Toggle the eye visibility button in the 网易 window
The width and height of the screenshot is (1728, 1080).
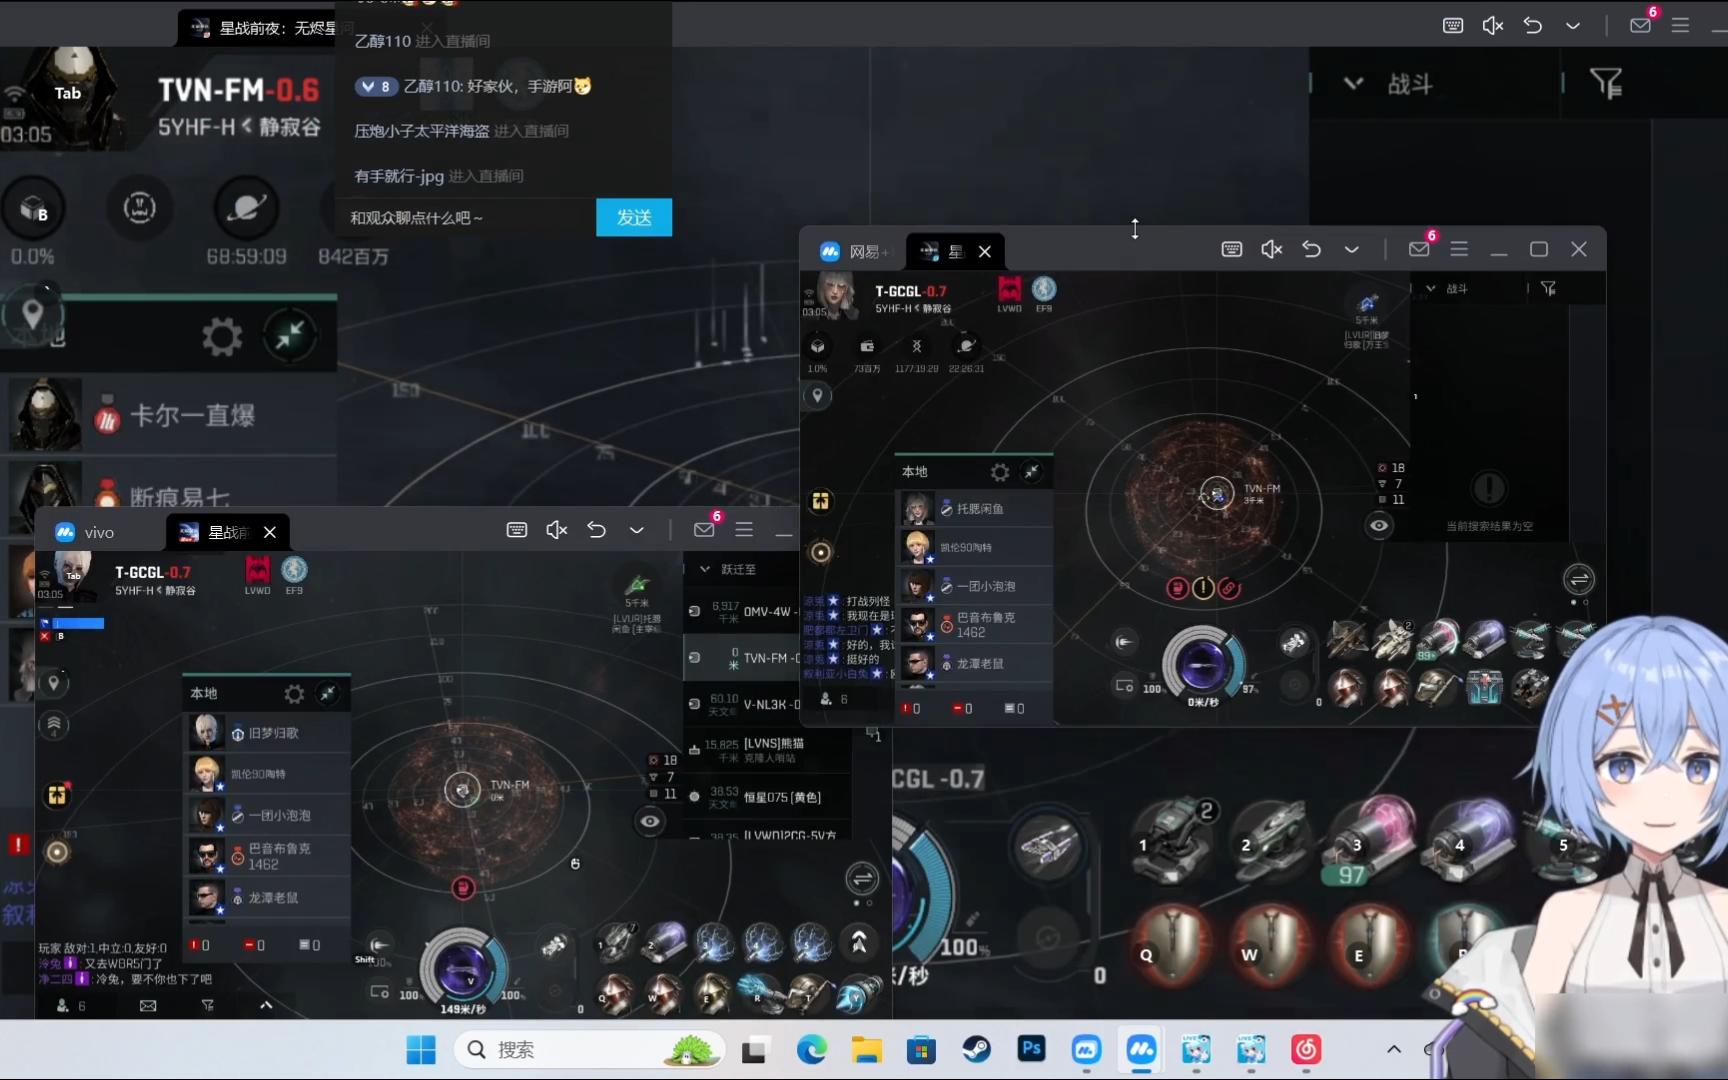click(x=1379, y=525)
